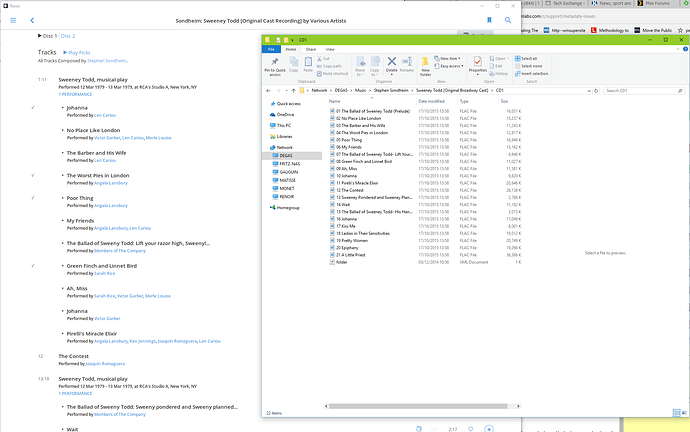Click the Search CD1 field
The image size is (690, 432).
[x=644, y=91]
